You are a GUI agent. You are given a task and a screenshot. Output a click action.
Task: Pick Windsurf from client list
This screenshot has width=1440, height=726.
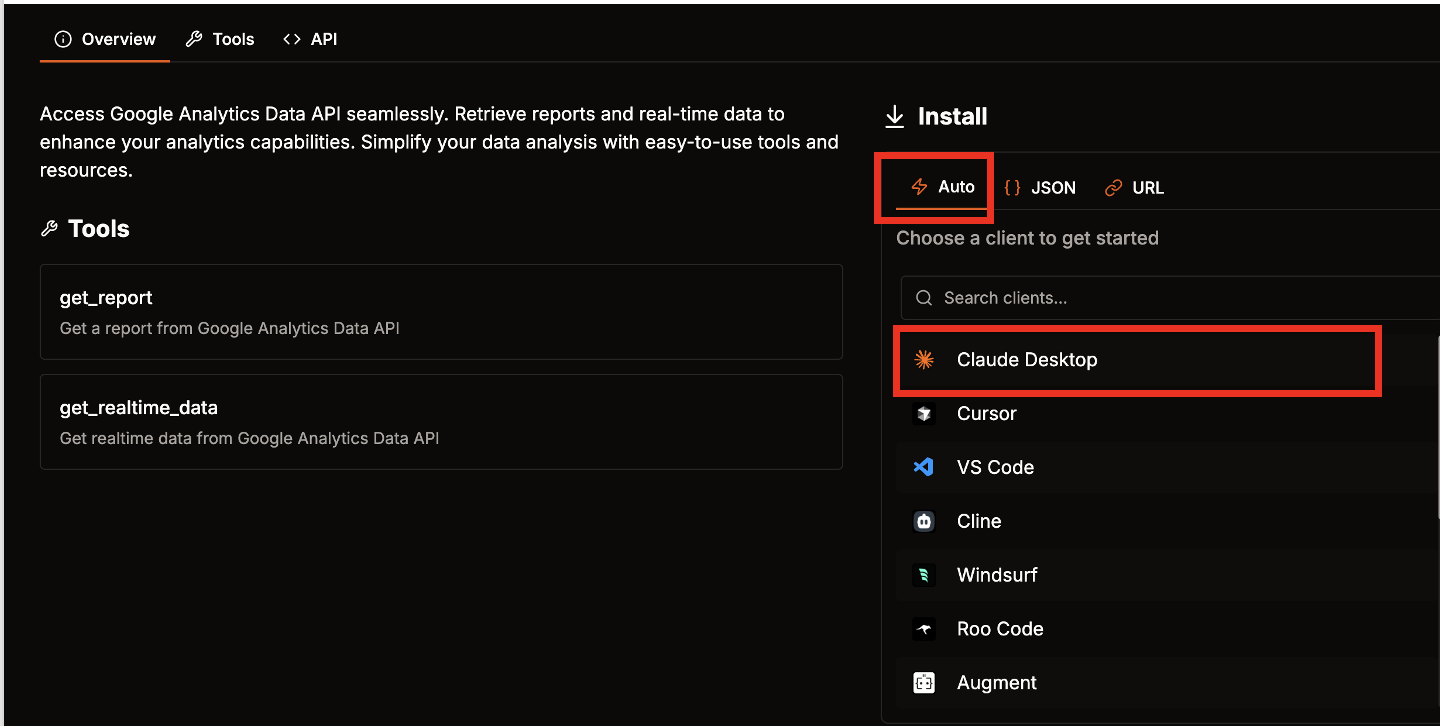click(x=1168, y=575)
